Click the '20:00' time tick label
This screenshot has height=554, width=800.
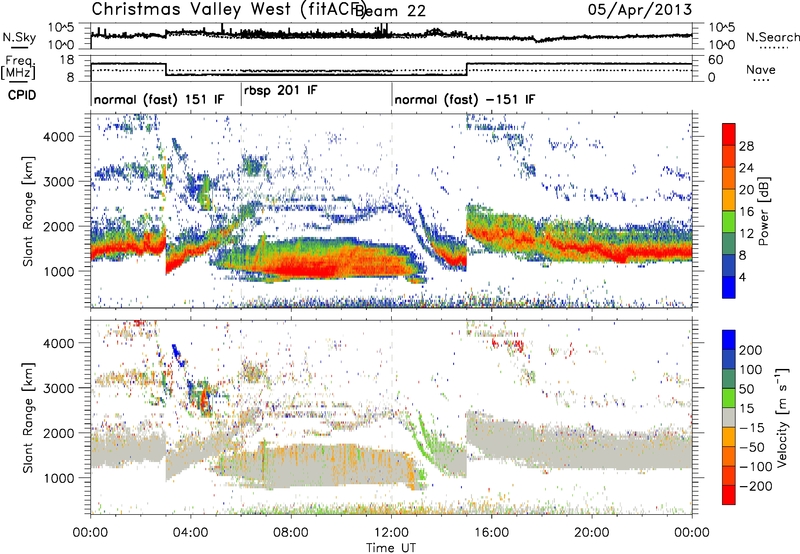pyautogui.click(x=592, y=533)
